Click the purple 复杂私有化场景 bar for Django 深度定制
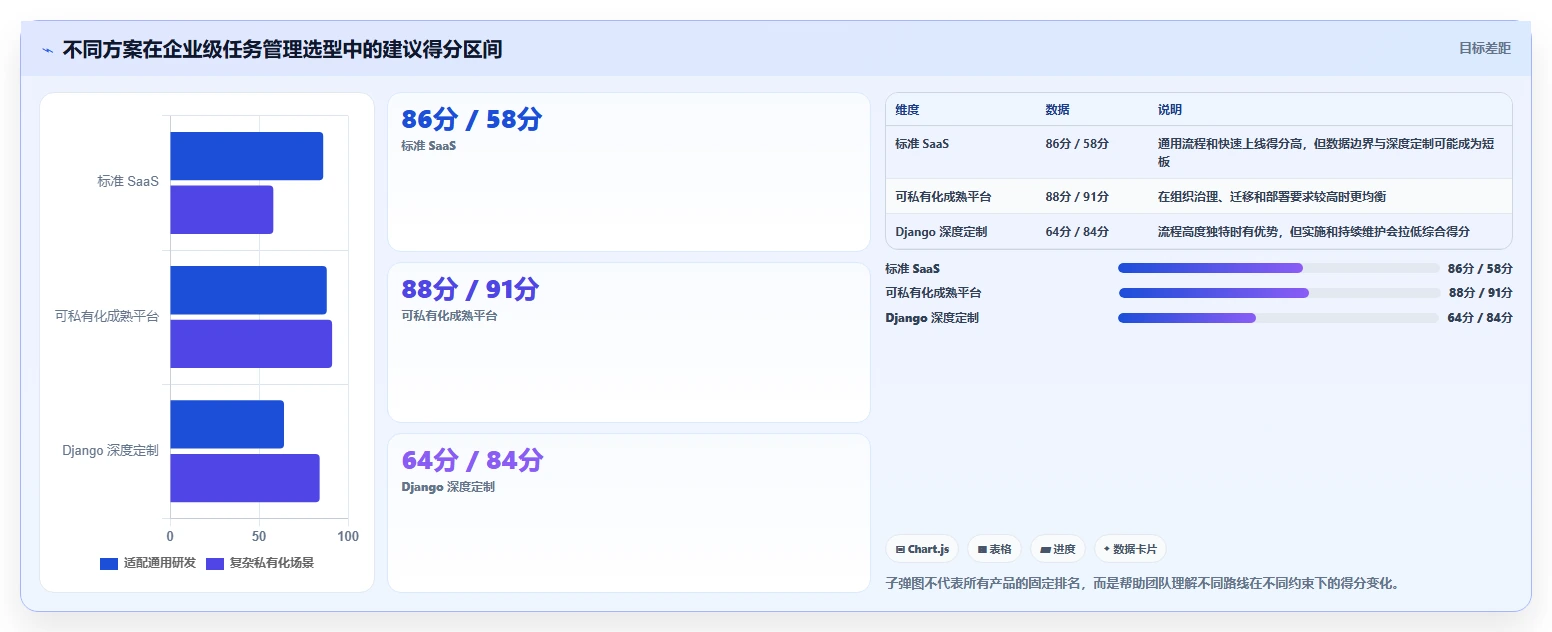 point(245,478)
